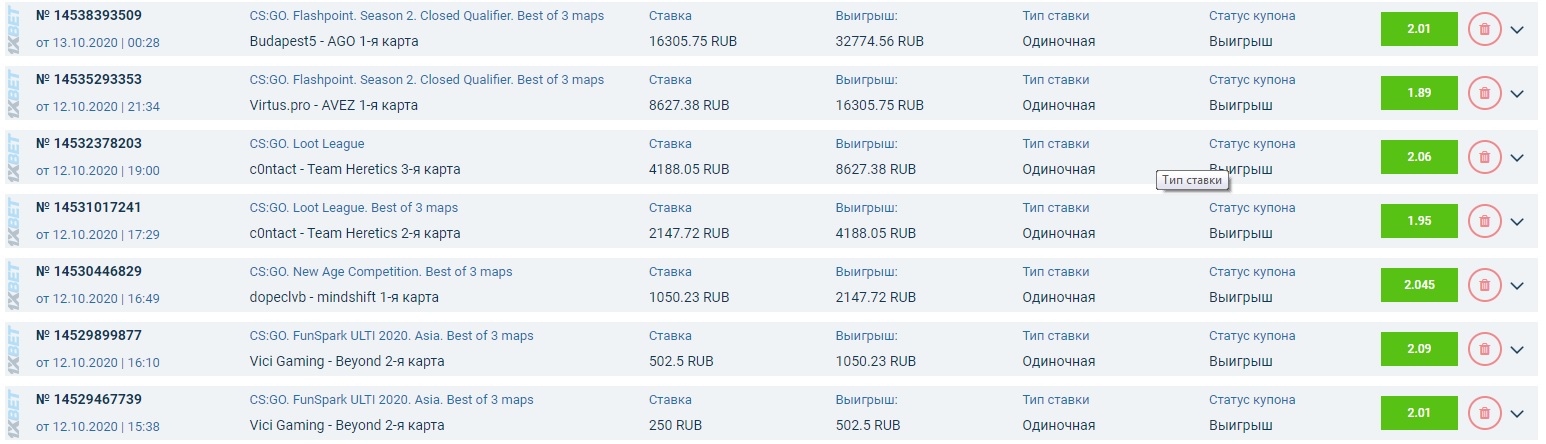Viewport: 1546px width, 444px height.
Task: Delete bet coupon № 14530446829
Action: [x=1484, y=285]
